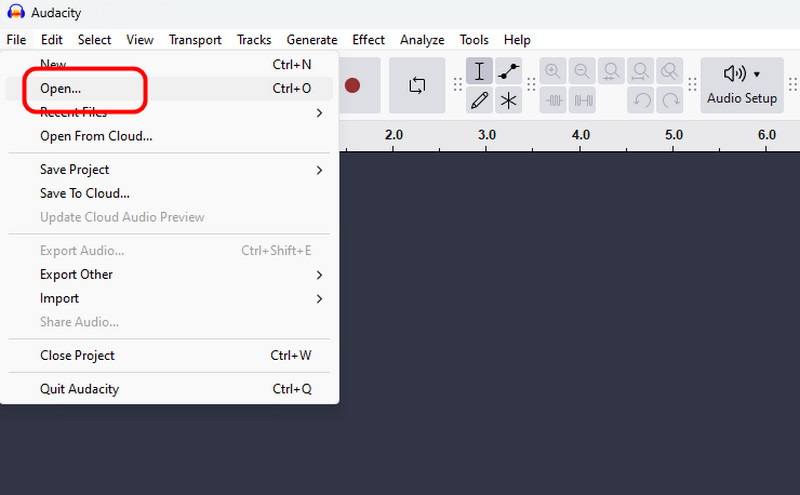
Task: Select the Draw pencil tool
Action: [479, 100]
